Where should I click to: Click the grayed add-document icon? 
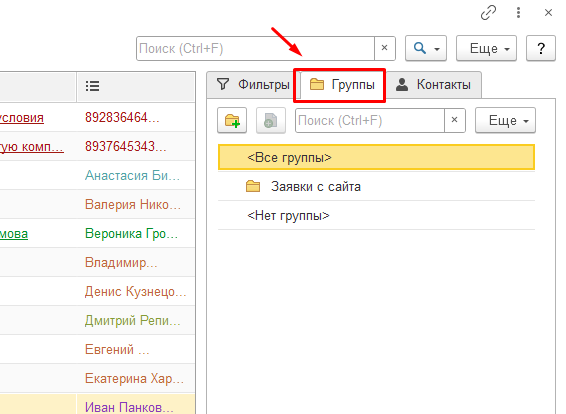click(x=271, y=120)
